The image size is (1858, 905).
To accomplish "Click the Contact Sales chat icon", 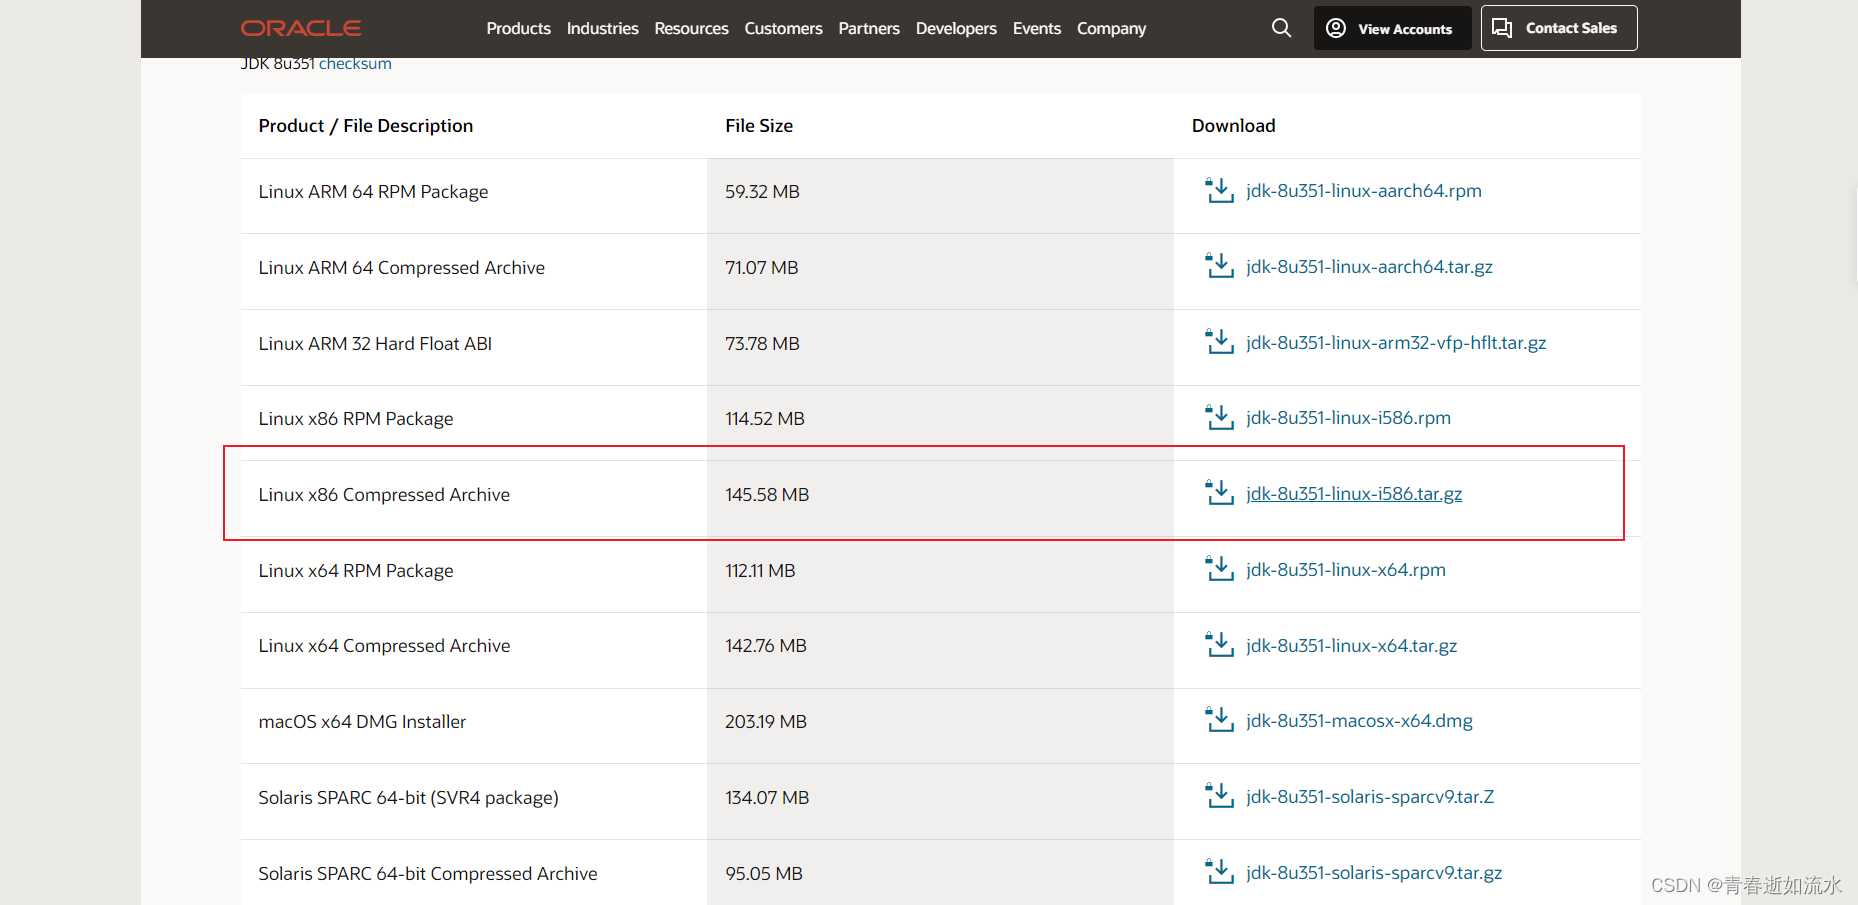I will [x=1502, y=28].
